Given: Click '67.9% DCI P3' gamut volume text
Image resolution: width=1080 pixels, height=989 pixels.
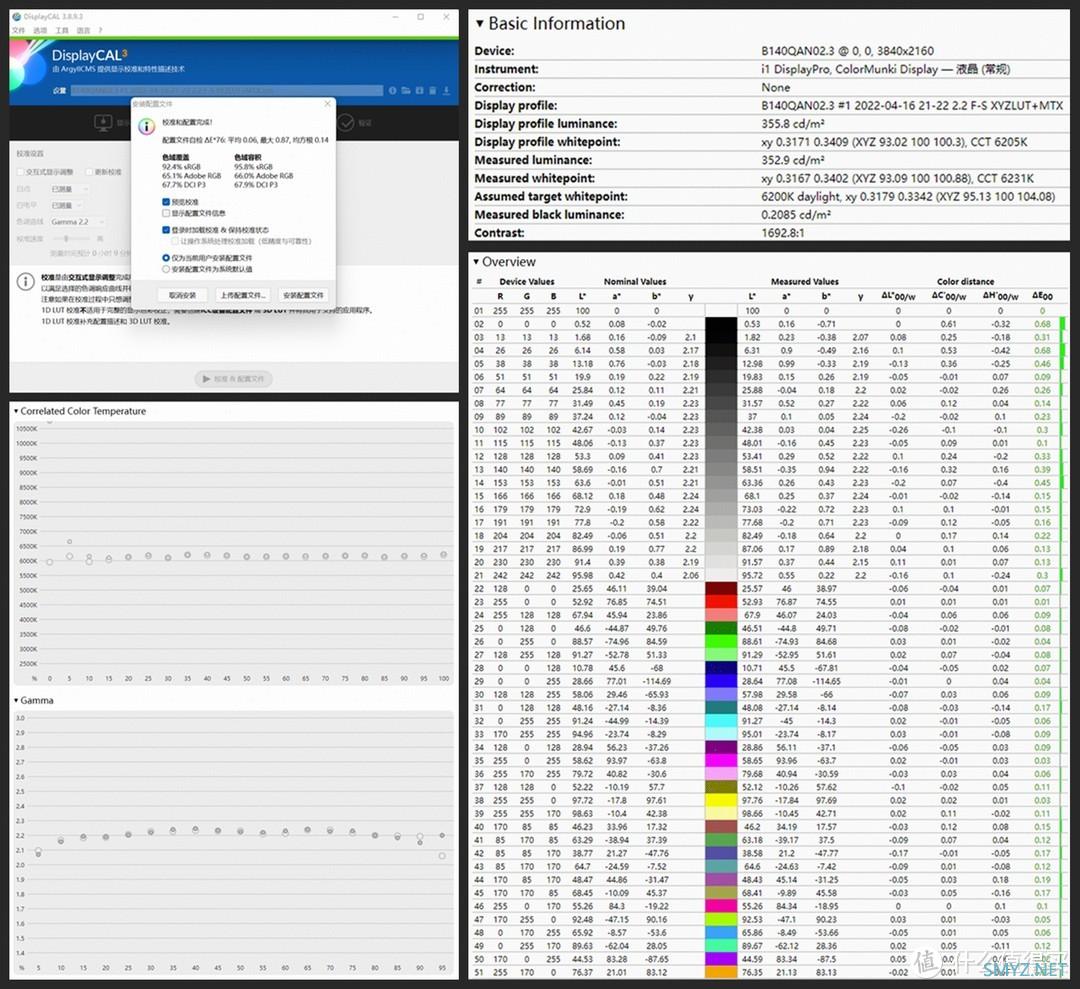Looking at the screenshot, I should (x=256, y=185).
